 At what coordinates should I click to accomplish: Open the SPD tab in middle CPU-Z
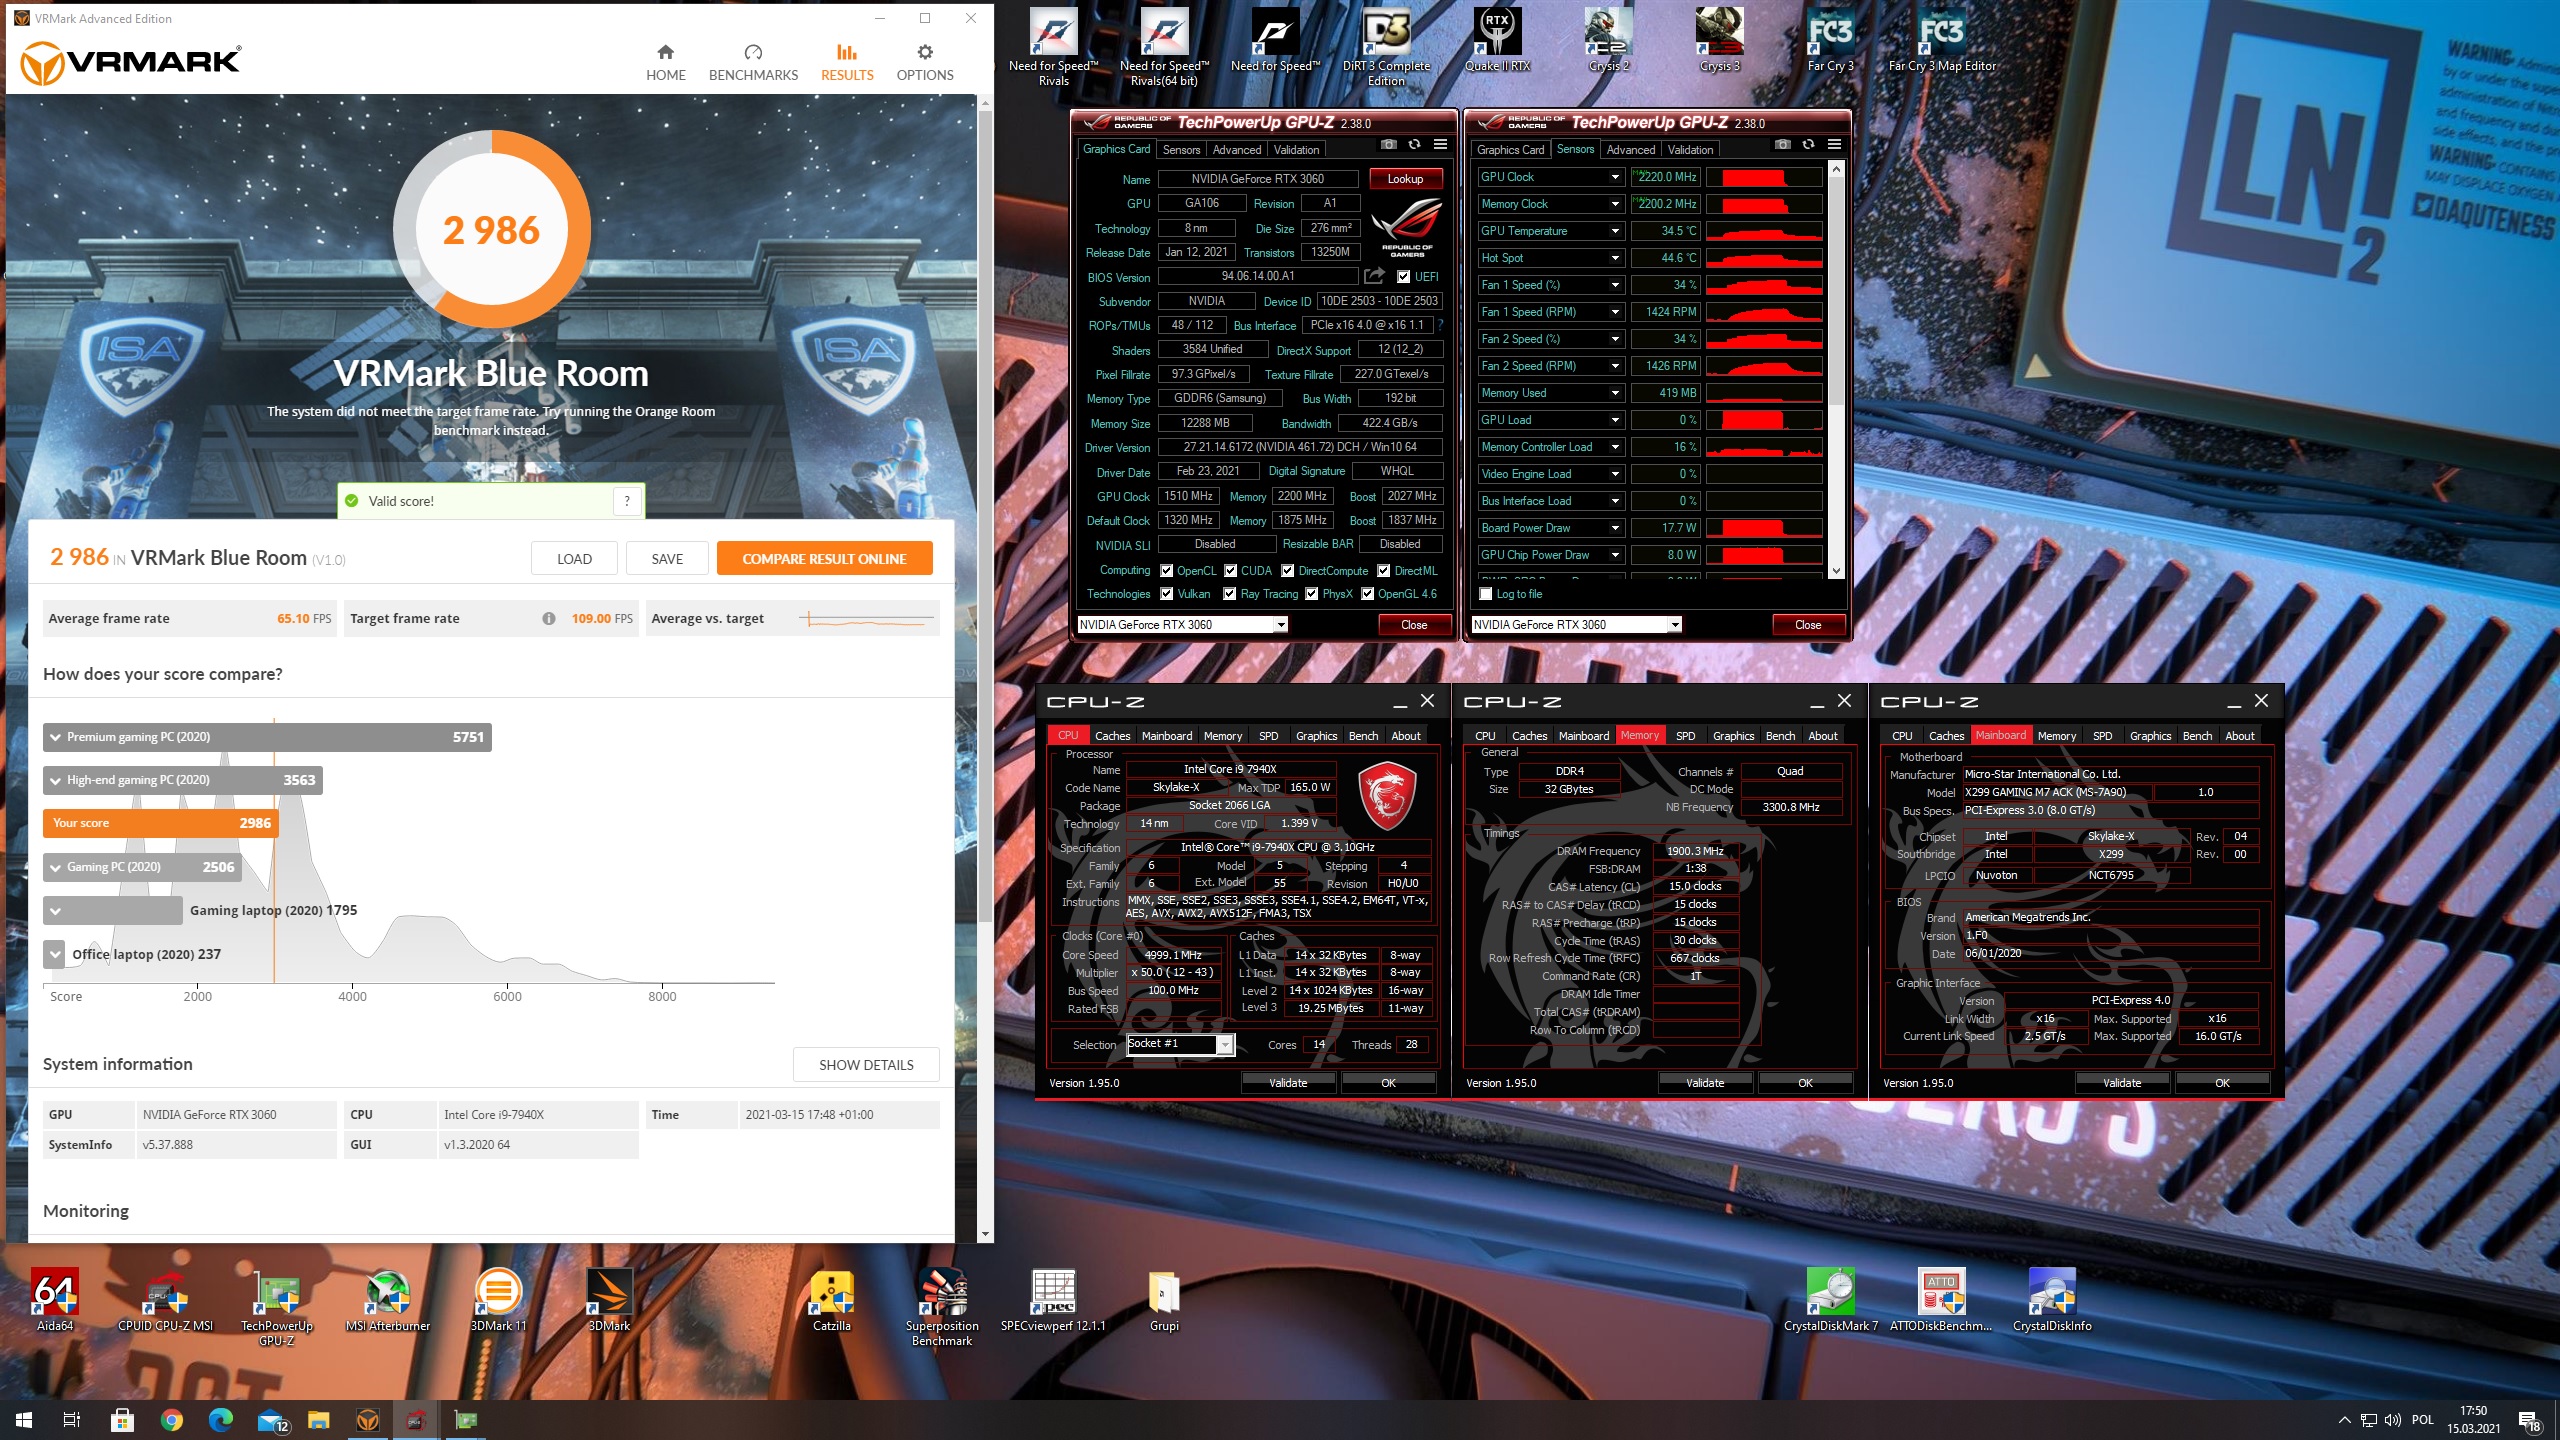coord(1686,736)
